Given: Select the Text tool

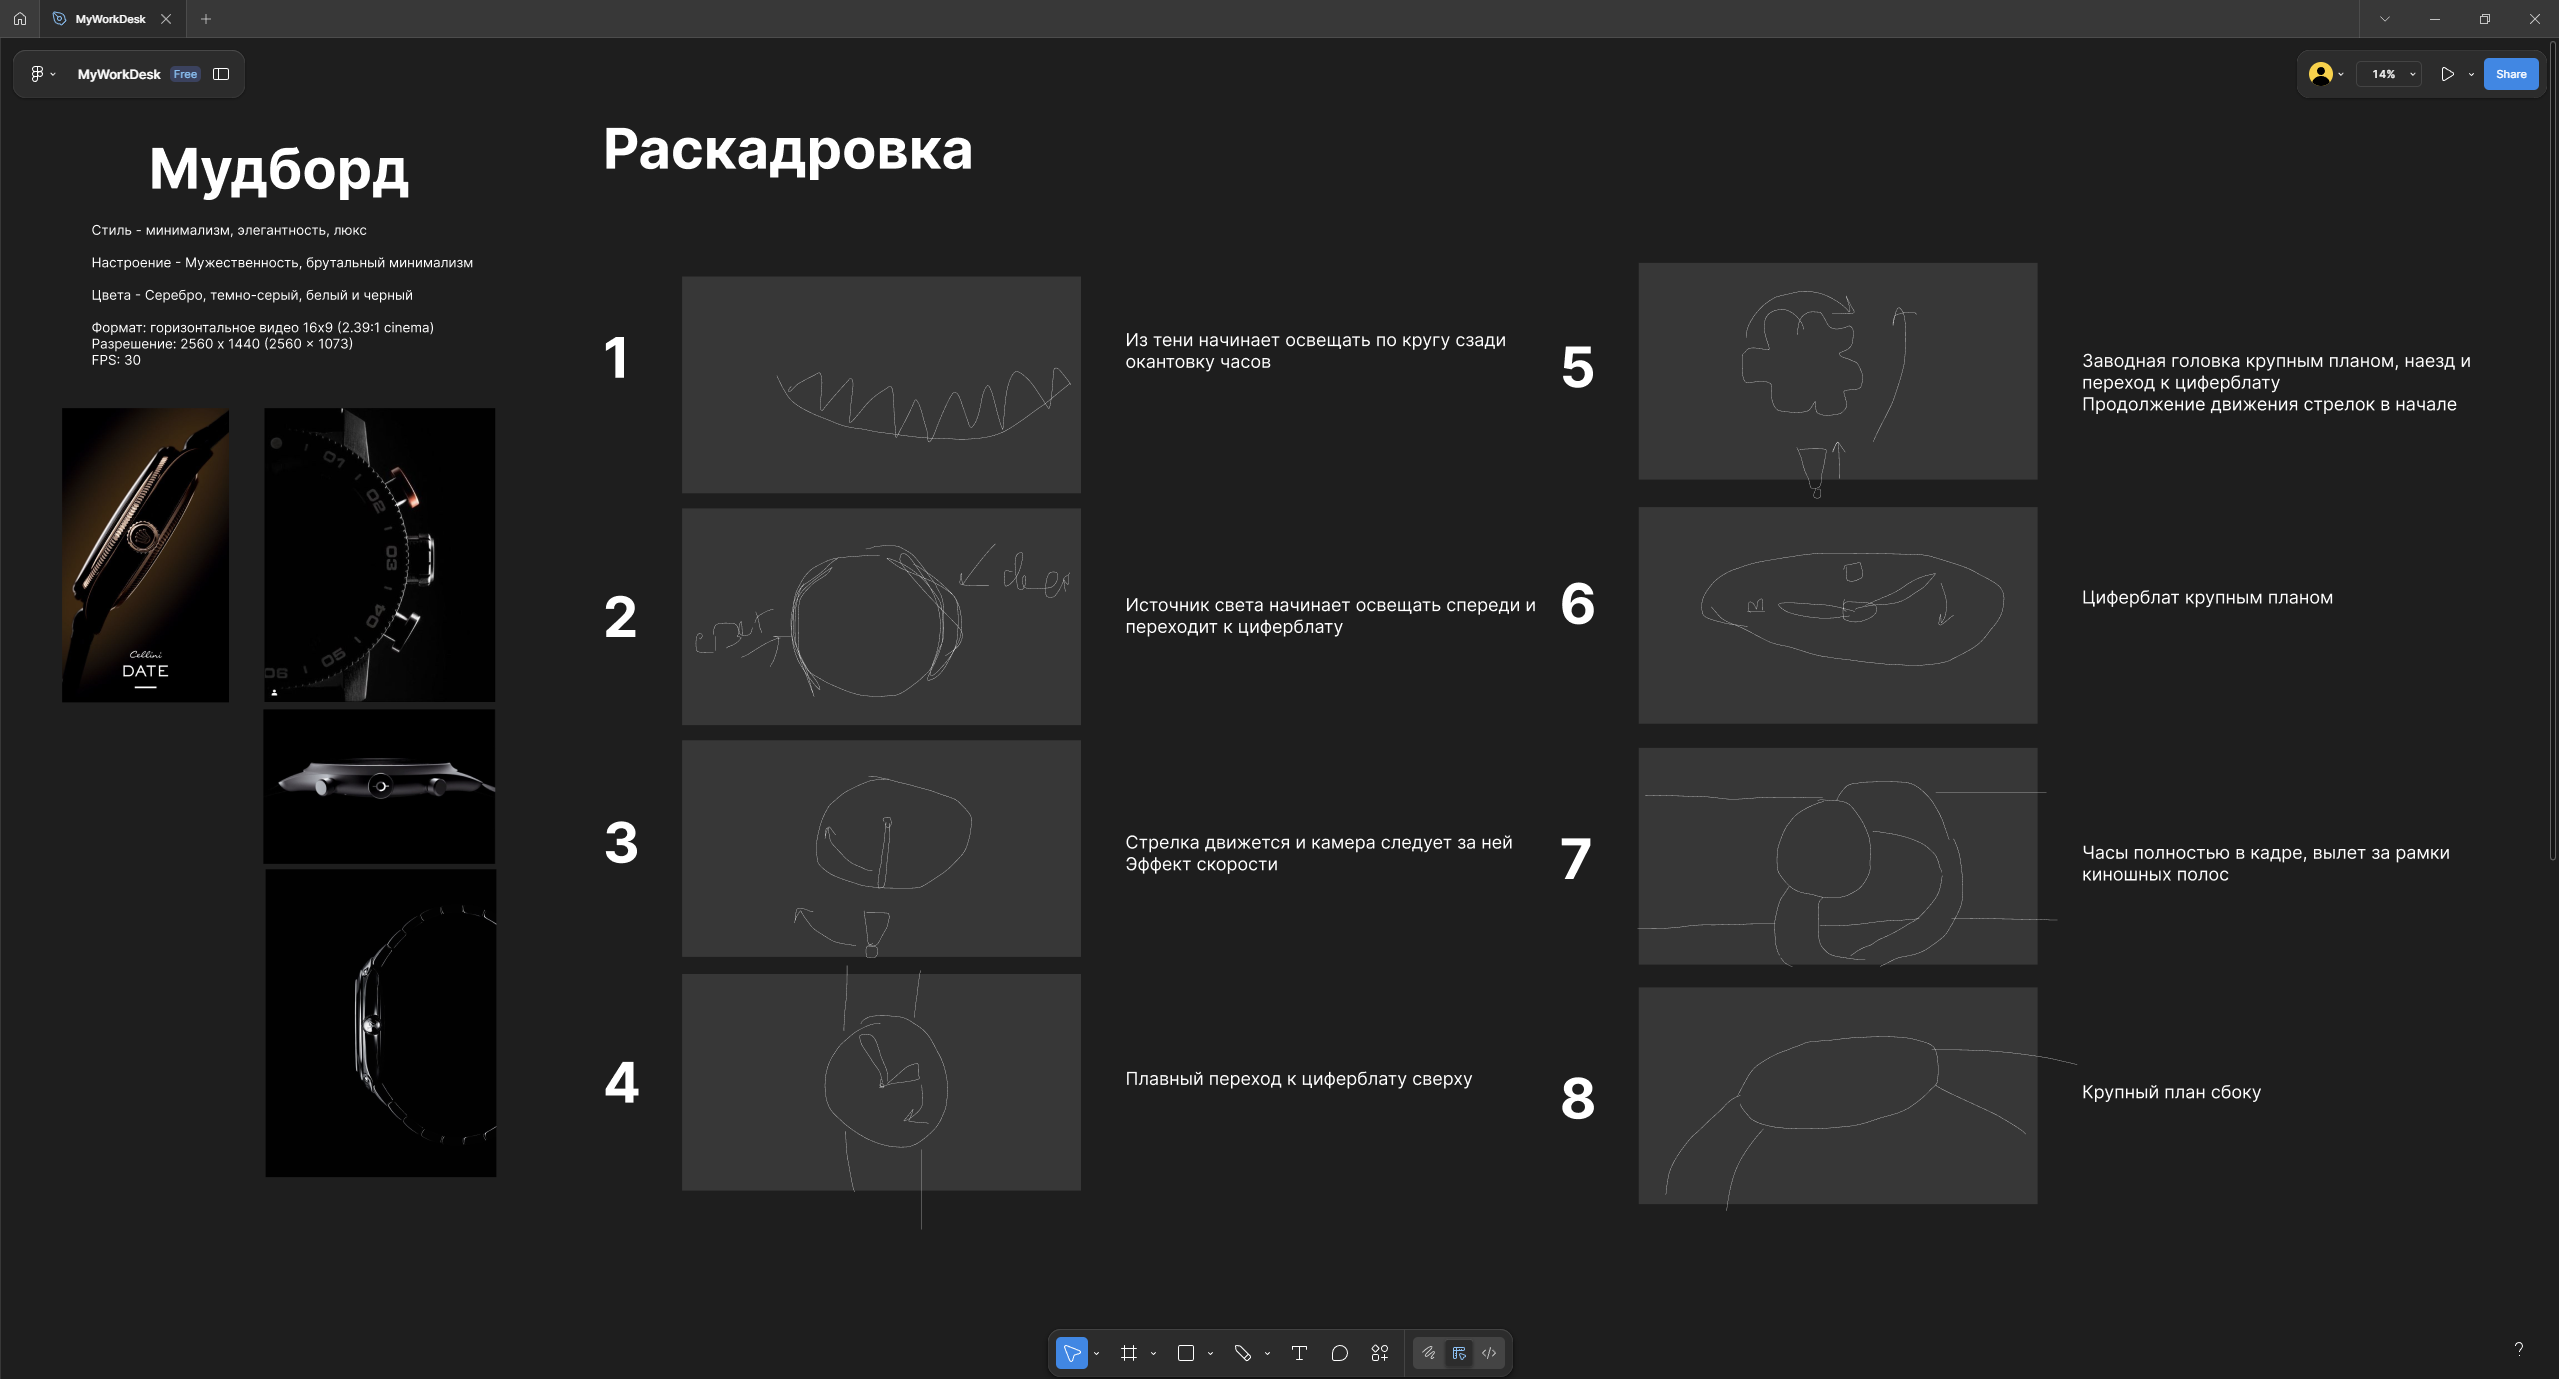Looking at the screenshot, I should (x=1299, y=1353).
